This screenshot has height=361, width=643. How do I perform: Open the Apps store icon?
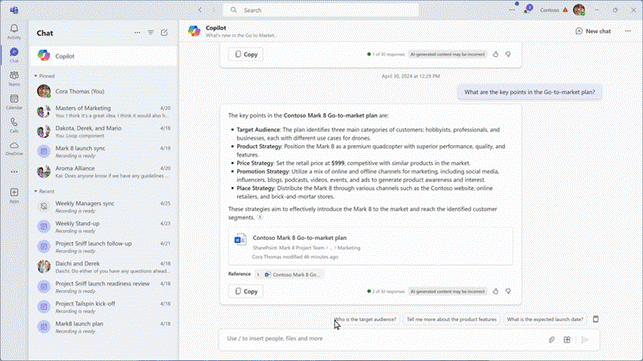click(14, 195)
